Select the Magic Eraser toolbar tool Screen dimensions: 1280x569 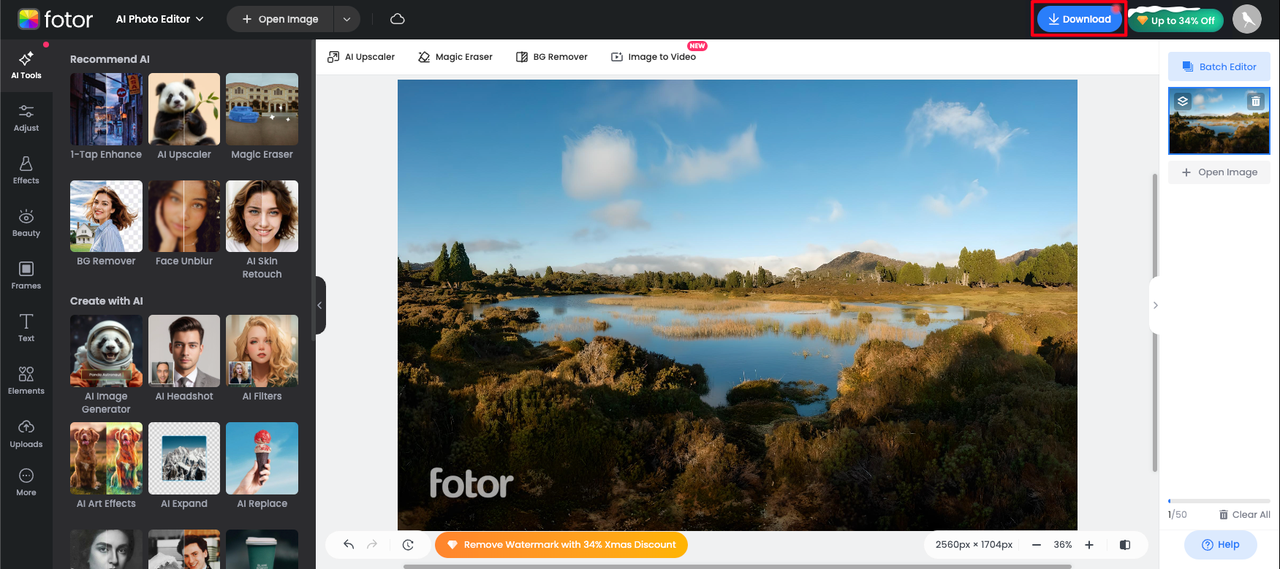[455, 57]
